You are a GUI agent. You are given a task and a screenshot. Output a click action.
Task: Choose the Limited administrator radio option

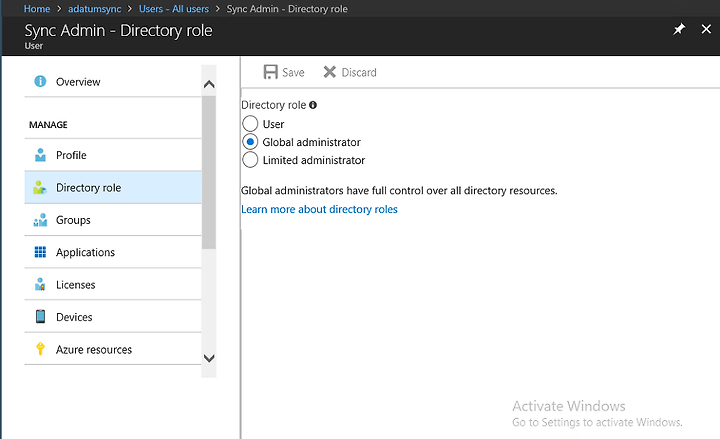click(x=250, y=160)
